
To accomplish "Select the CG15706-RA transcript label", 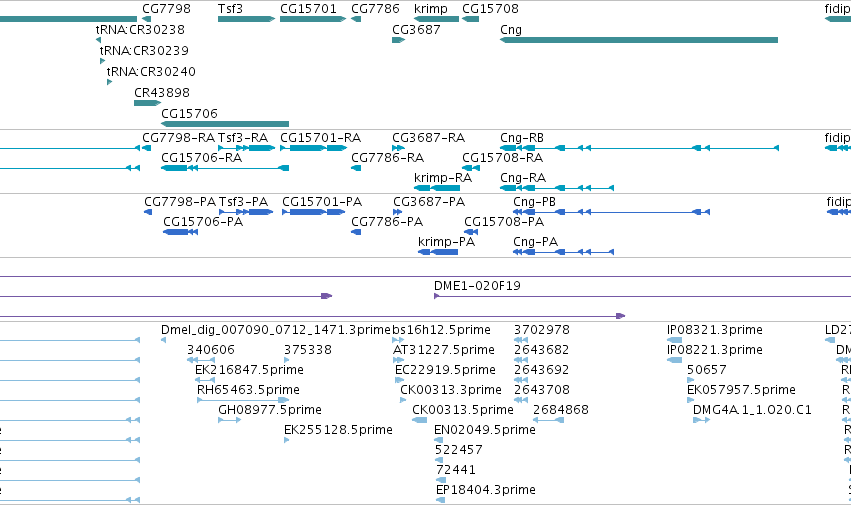I will coord(201,157).
